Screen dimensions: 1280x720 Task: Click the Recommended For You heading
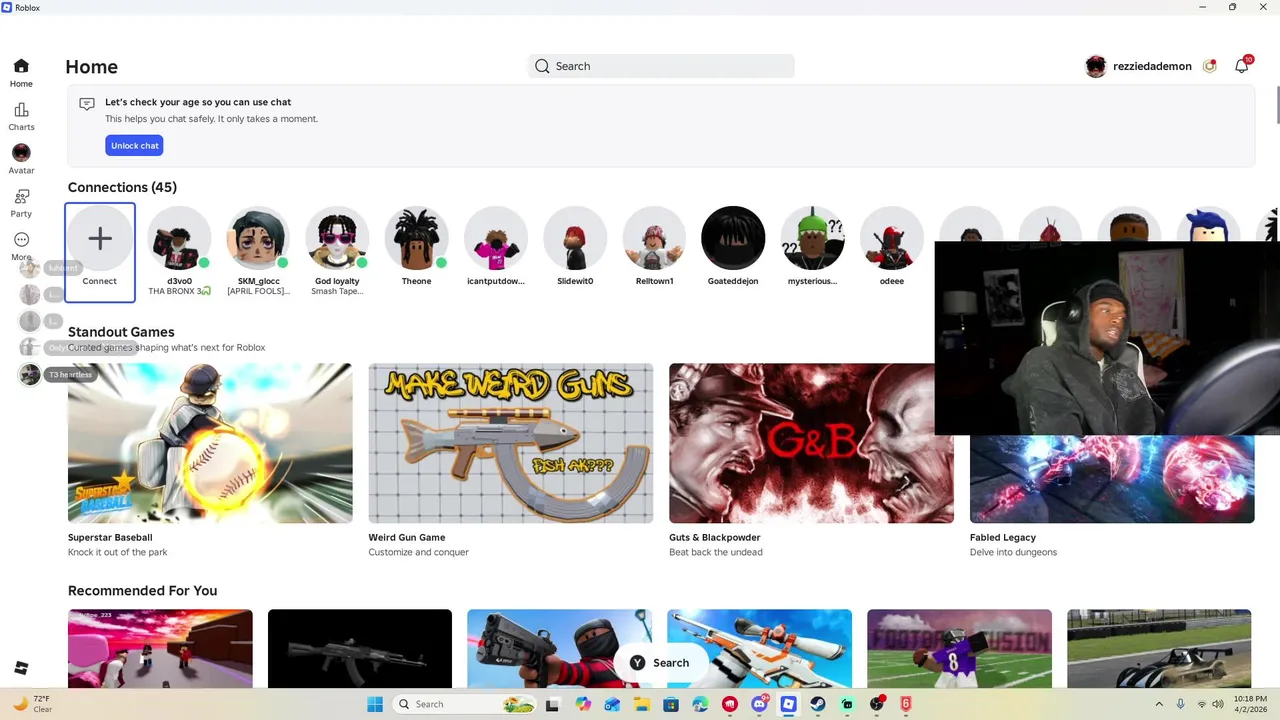(142, 591)
